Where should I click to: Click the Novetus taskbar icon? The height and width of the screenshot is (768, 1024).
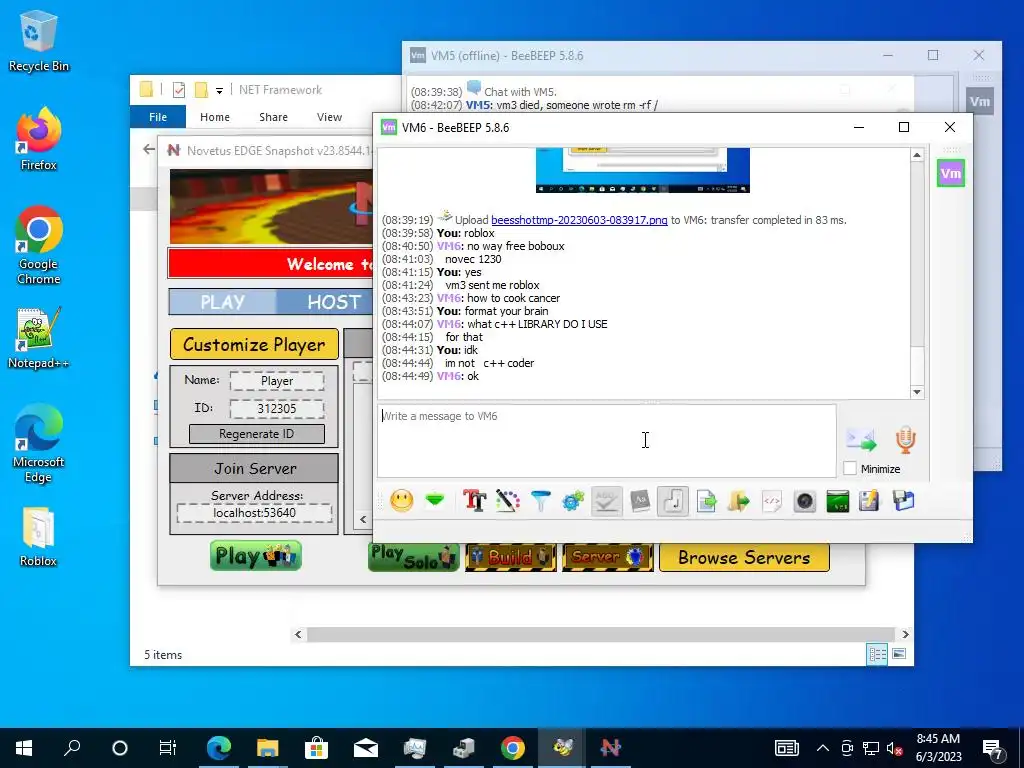[611, 748]
